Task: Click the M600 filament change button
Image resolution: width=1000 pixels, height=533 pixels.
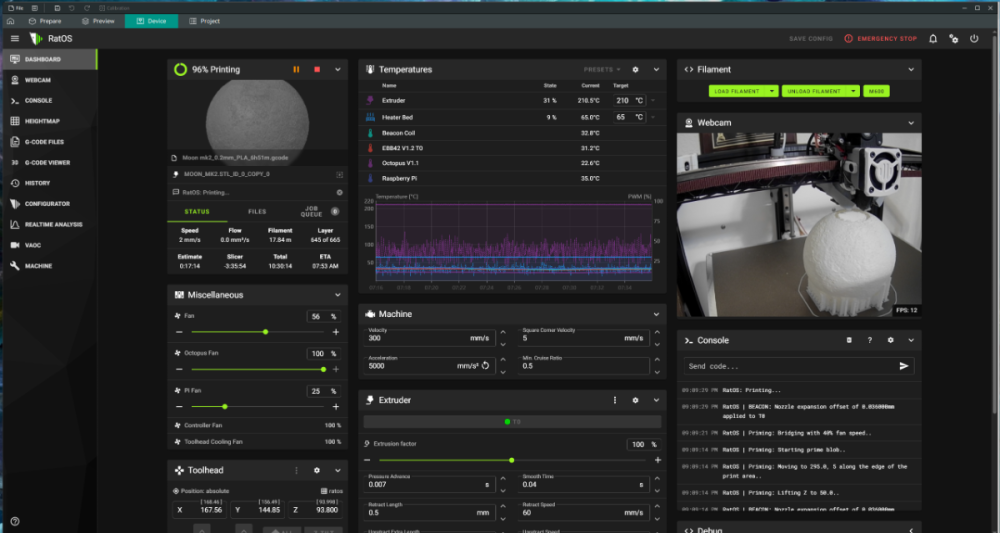Action: tap(876, 91)
